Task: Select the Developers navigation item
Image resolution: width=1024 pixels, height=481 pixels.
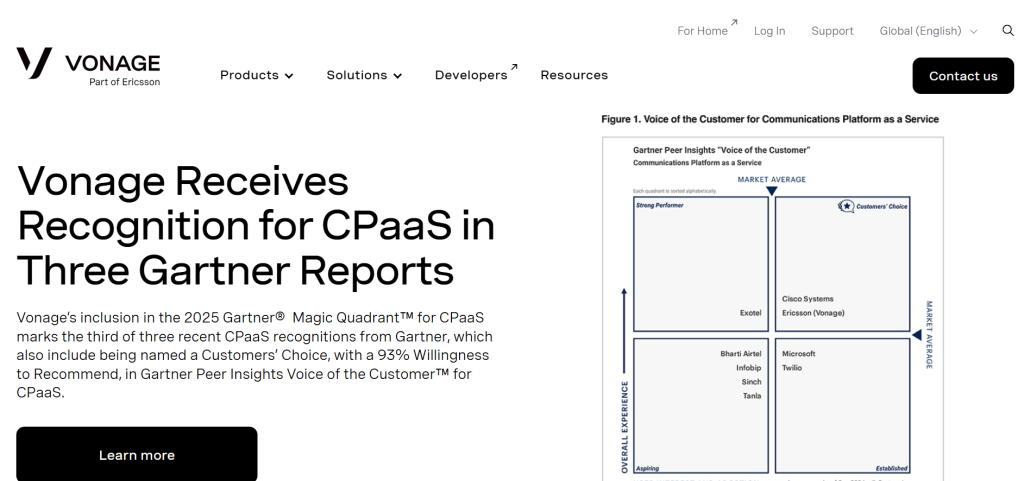Action: tap(471, 75)
